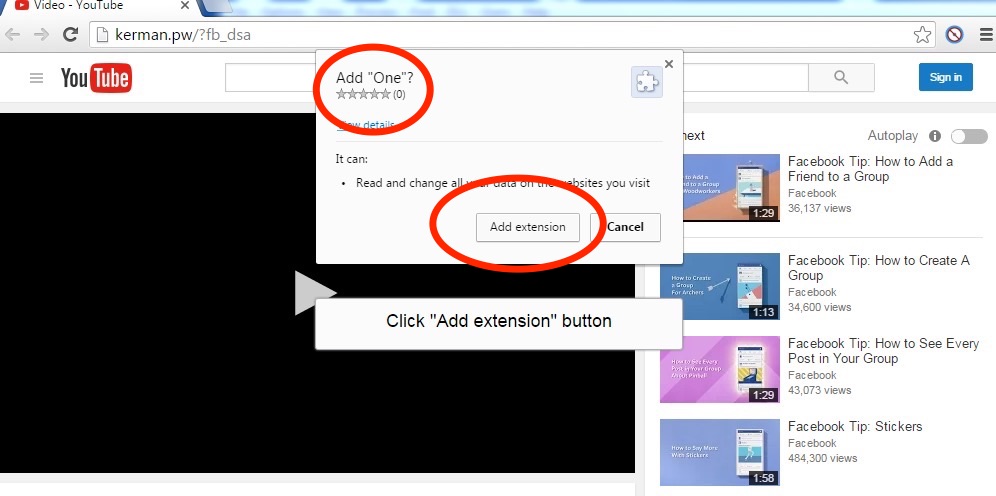996x496 pixels.
Task: Click the 'Click "Add extension" button' instruction box
Action: 499,324
